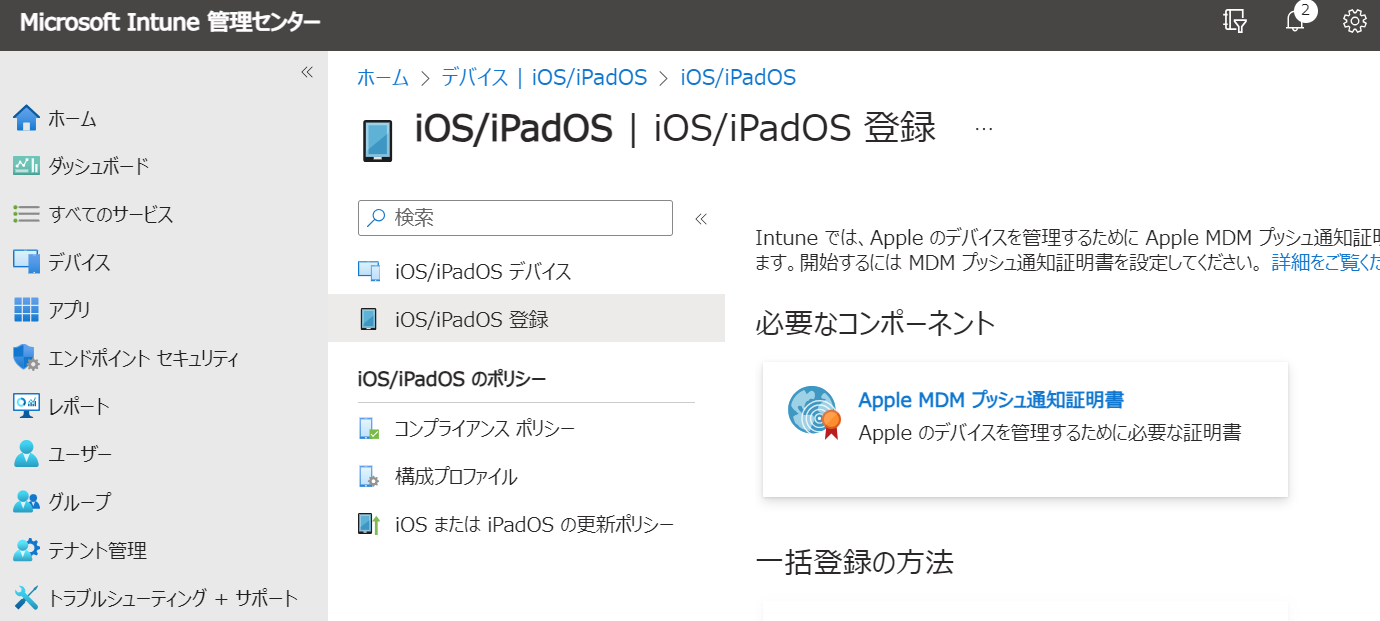Open the notifications bell icon
Viewport: 1380px width, 621px height.
point(1295,20)
